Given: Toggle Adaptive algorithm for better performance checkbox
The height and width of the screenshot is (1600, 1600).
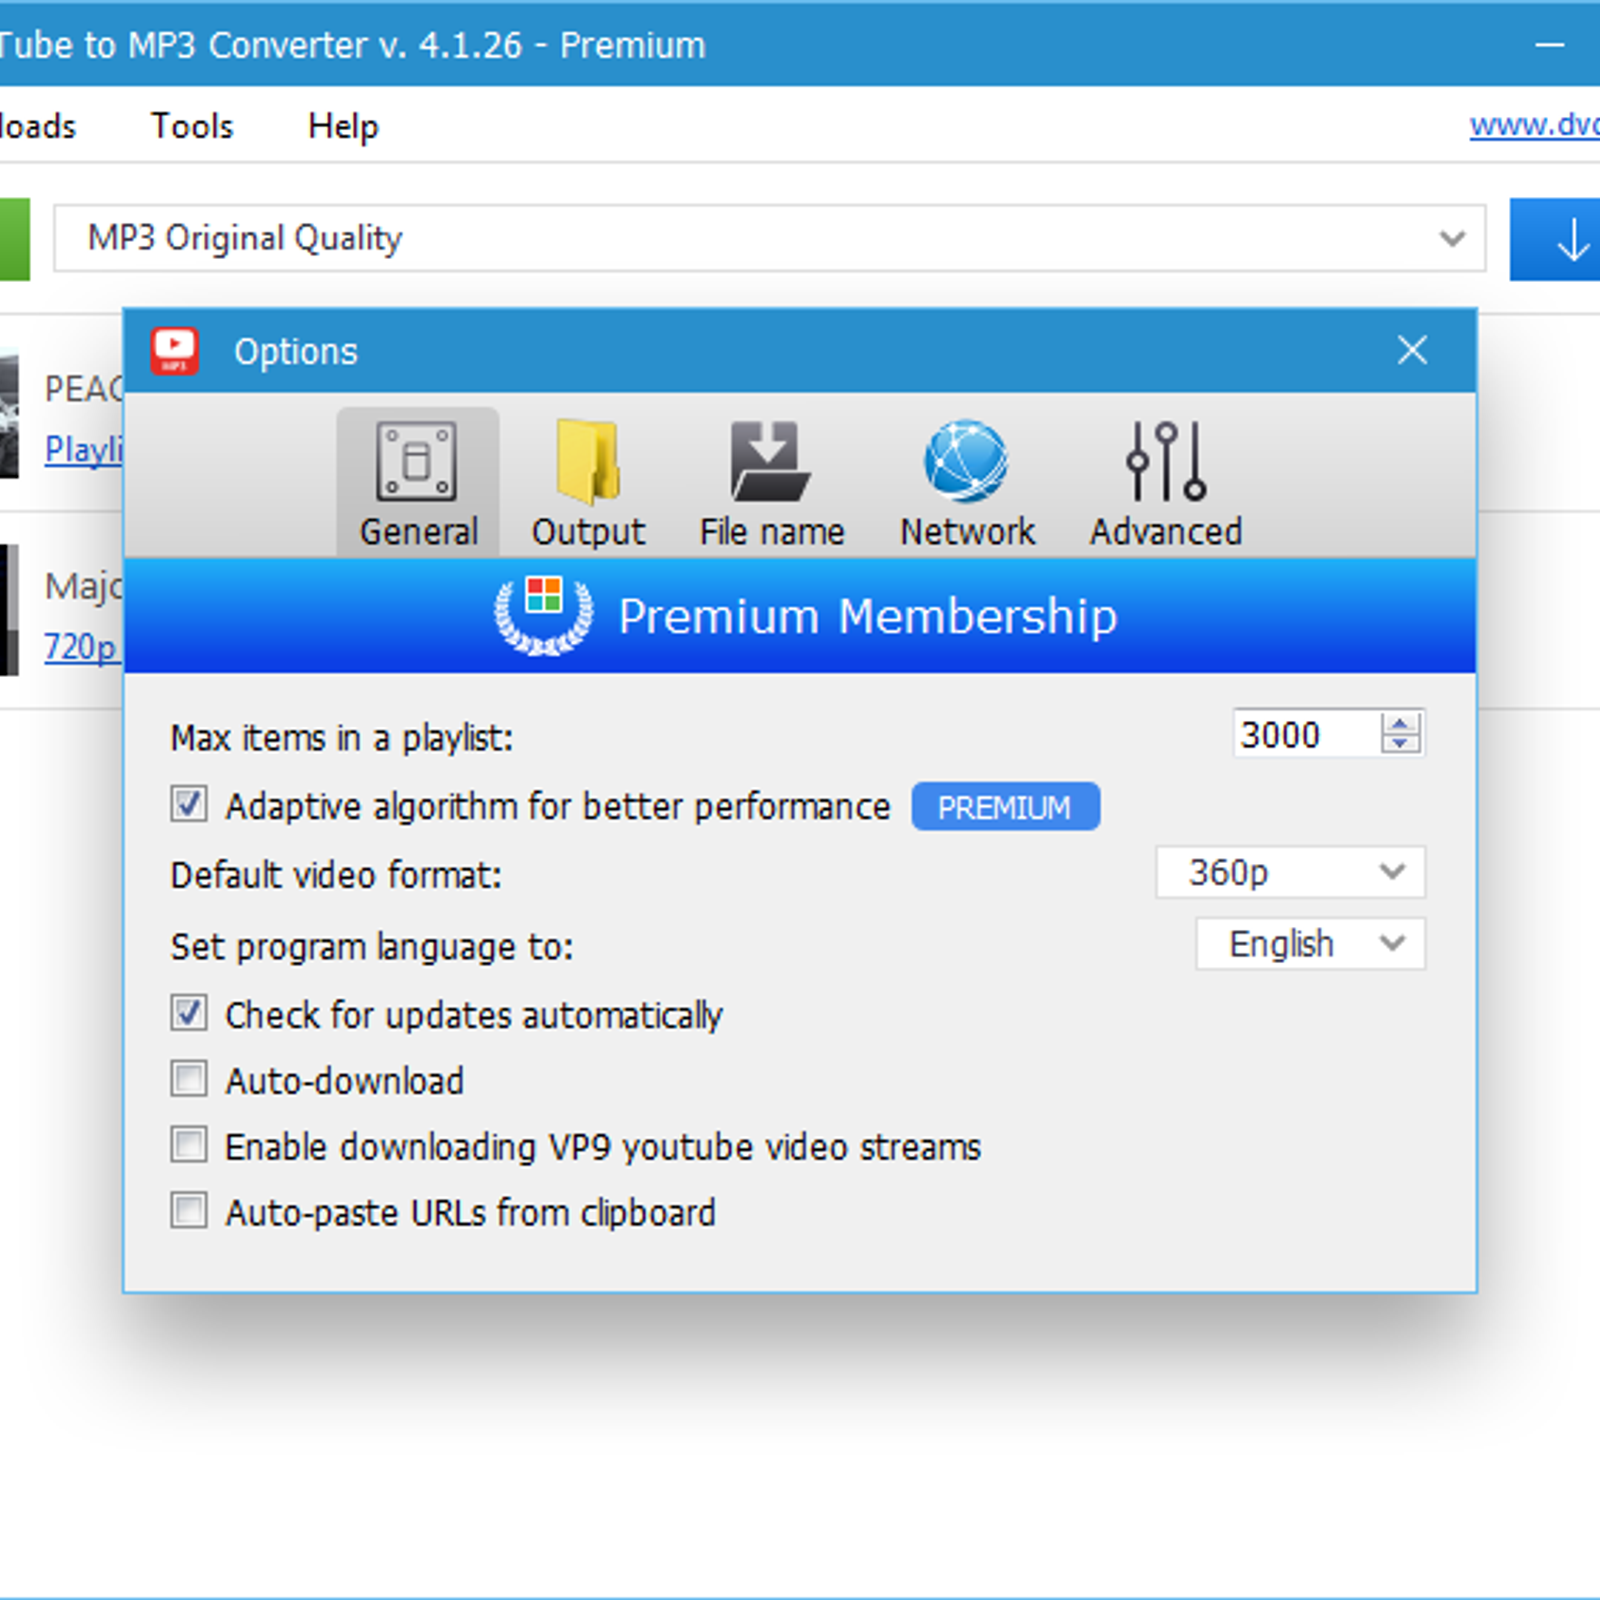Looking at the screenshot, I should 189,804.
